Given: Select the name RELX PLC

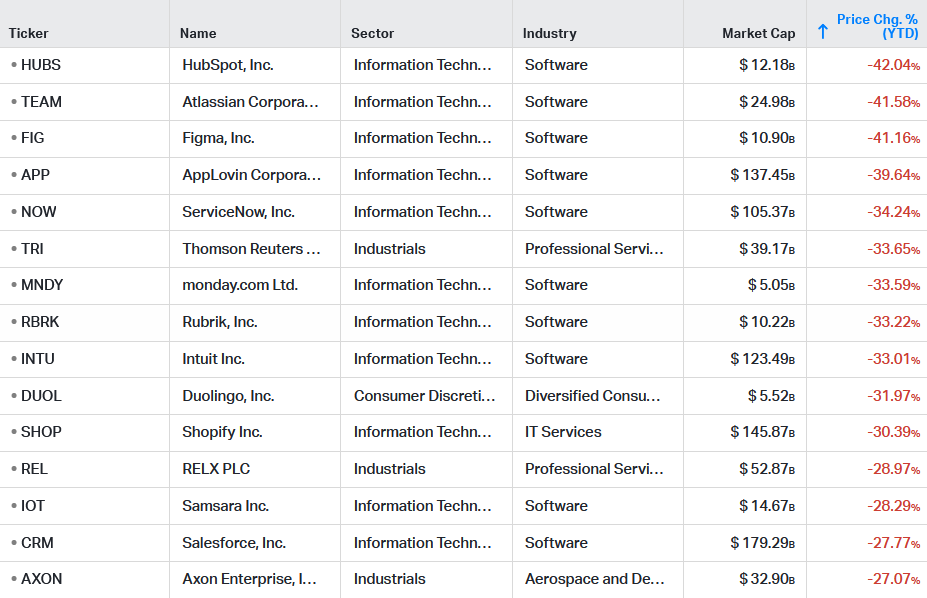Looking at the screenshot, I should [x=216, y=469].
